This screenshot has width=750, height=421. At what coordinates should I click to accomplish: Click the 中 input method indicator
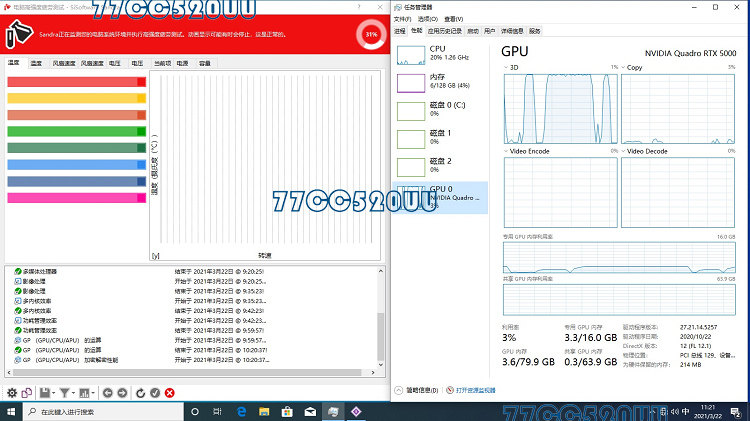click(x=685, y=411)
